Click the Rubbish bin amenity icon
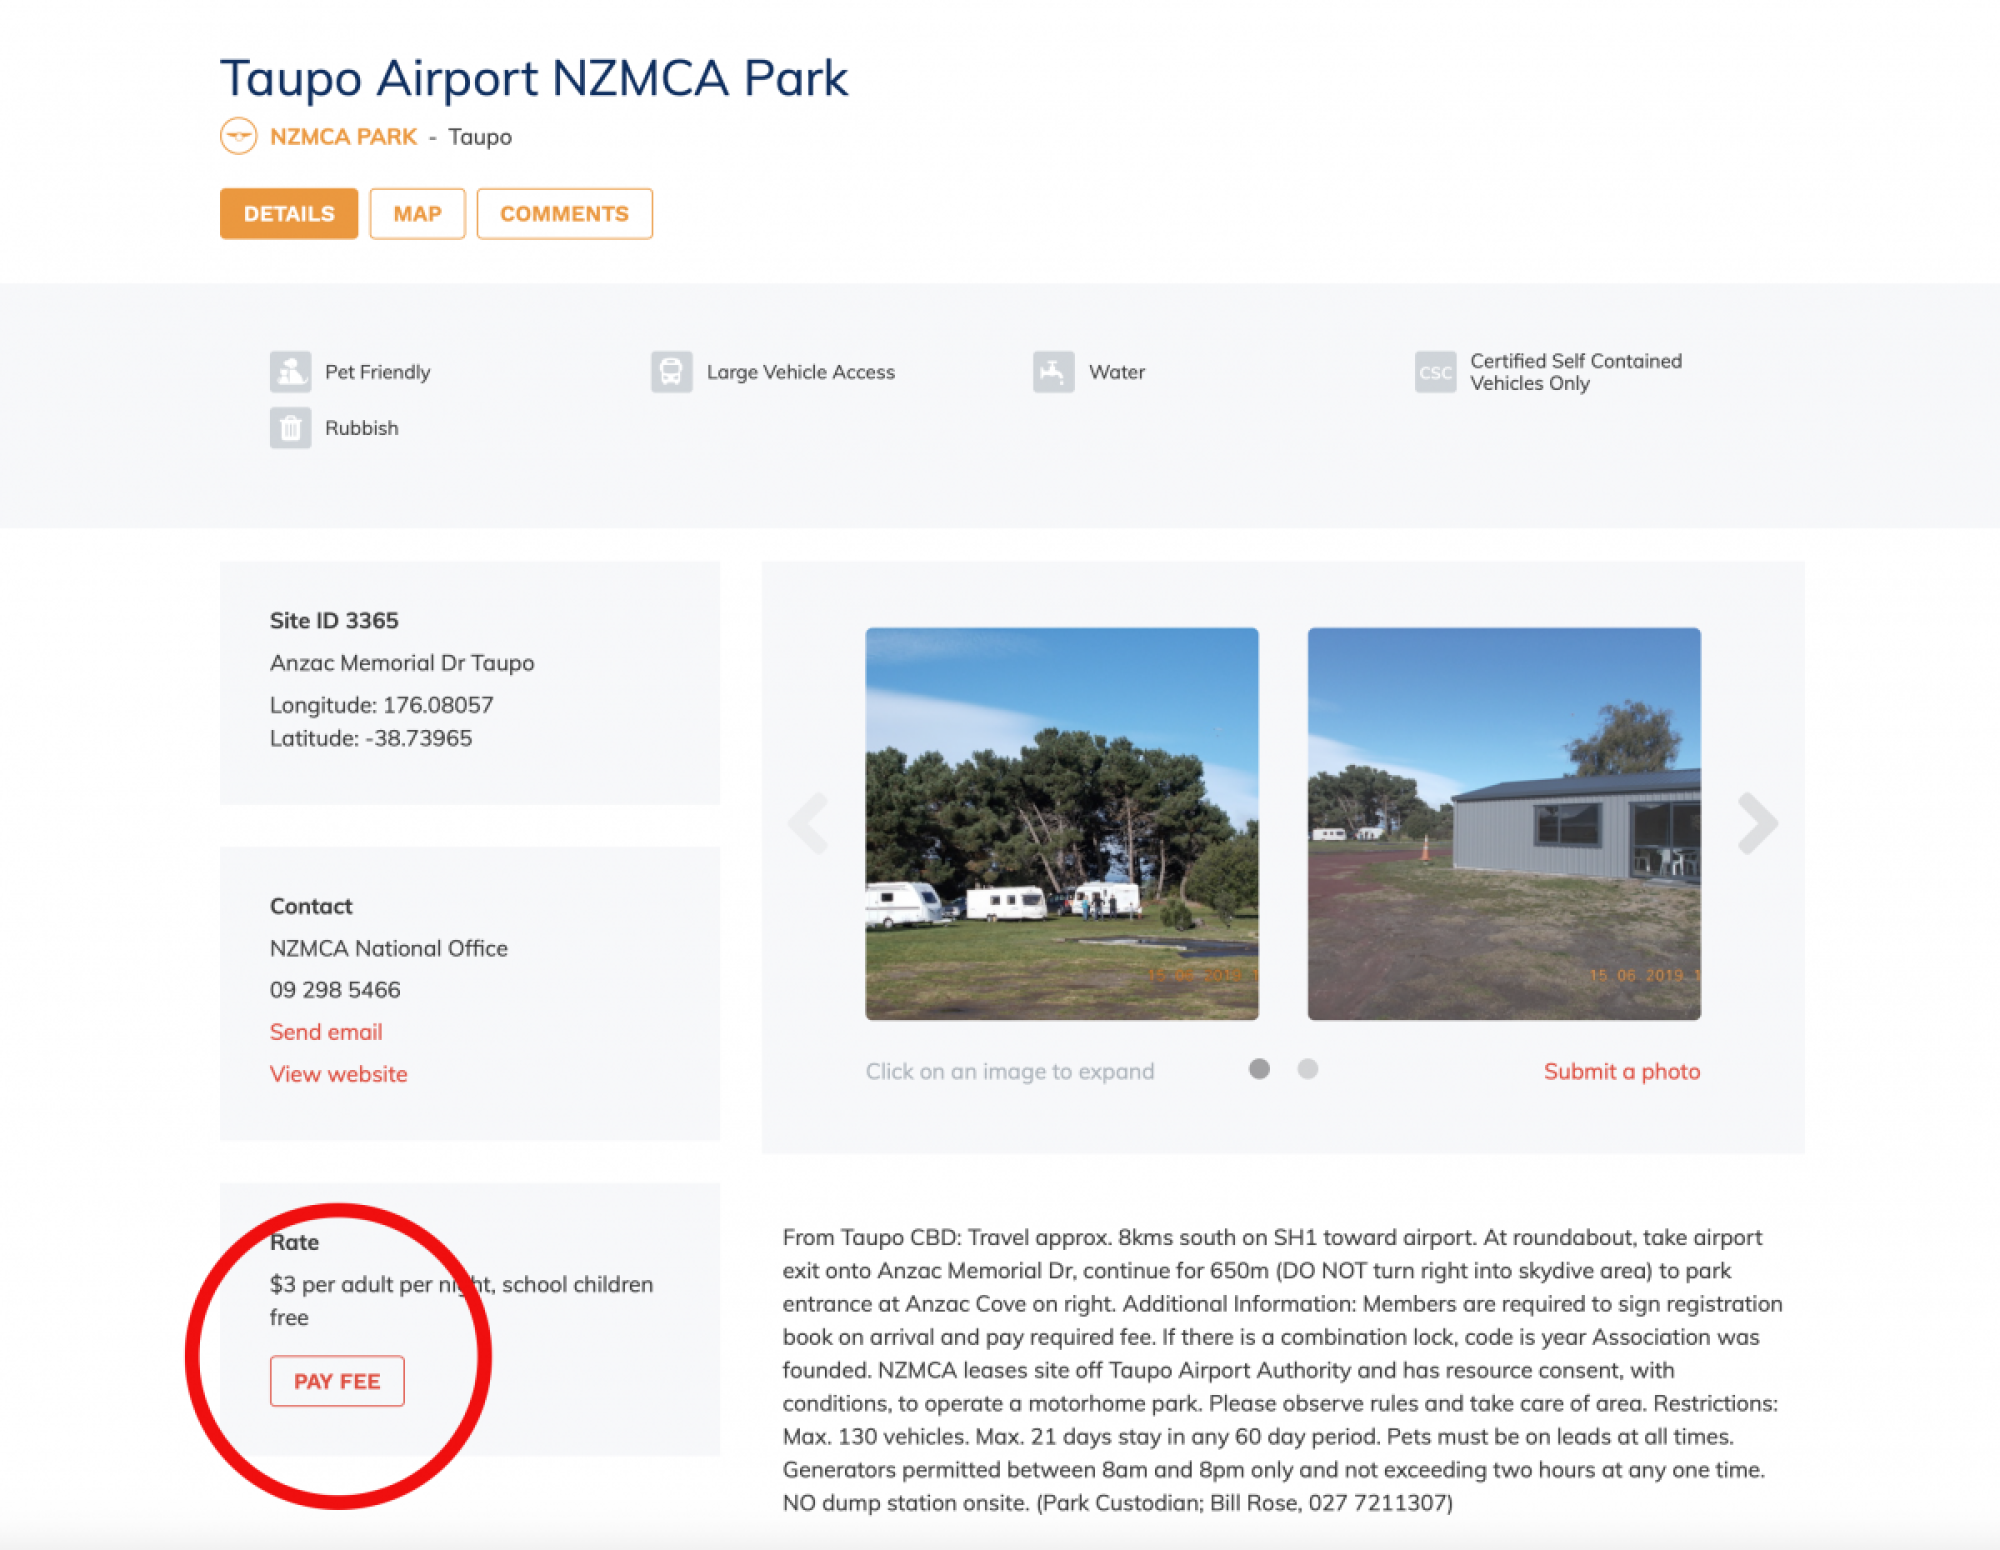 click(x=291, y=428)
